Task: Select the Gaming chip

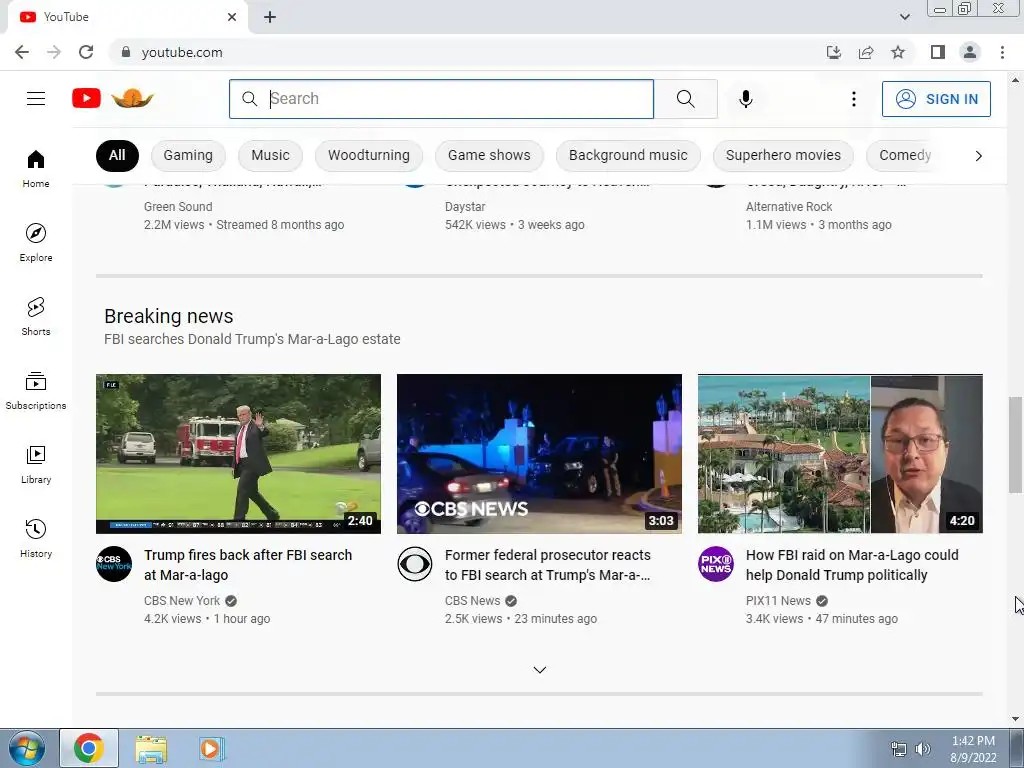Action: 188,155
